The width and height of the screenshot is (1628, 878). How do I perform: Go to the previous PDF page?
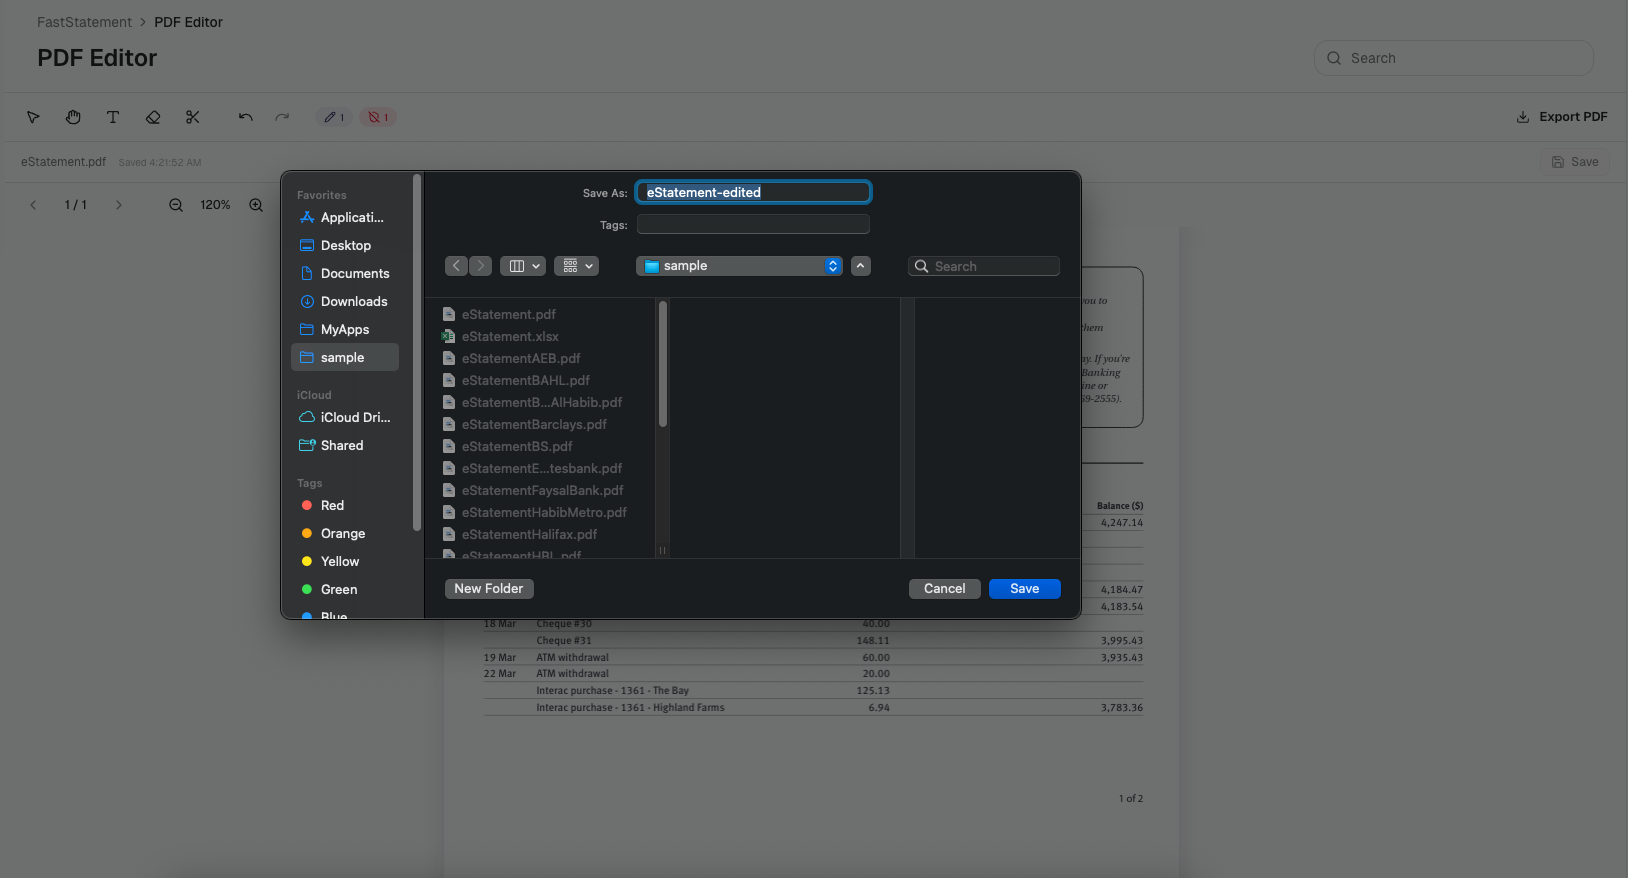click(33, 205)
